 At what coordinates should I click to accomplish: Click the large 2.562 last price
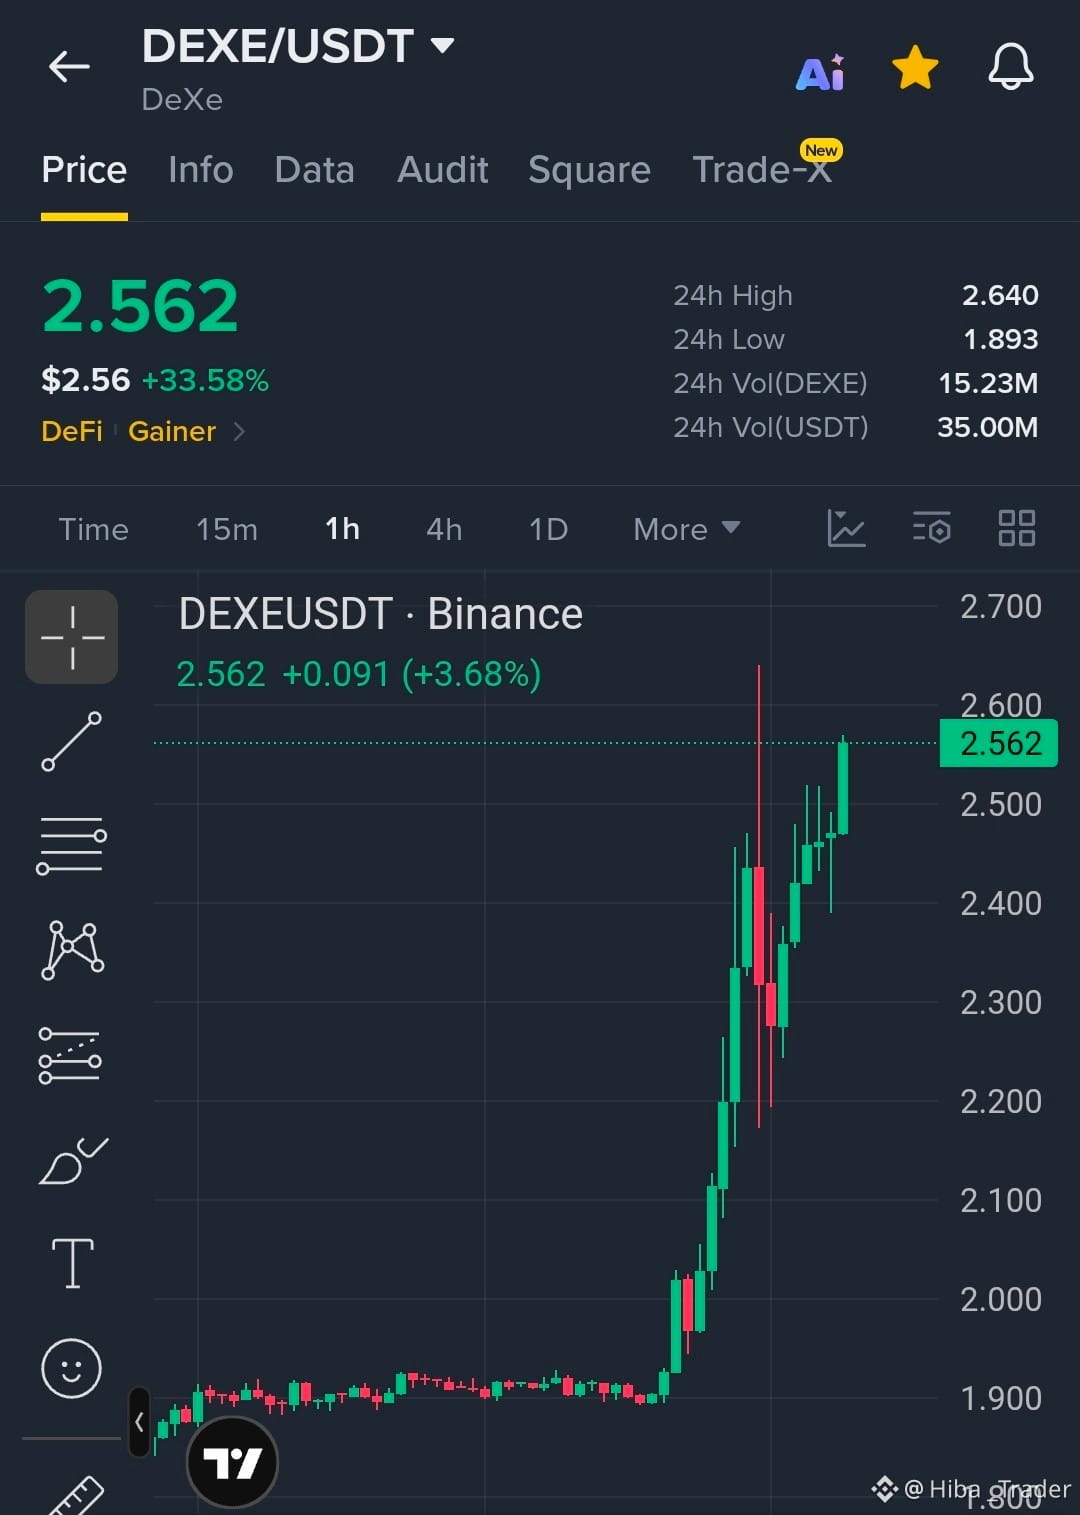coord(140,306)
